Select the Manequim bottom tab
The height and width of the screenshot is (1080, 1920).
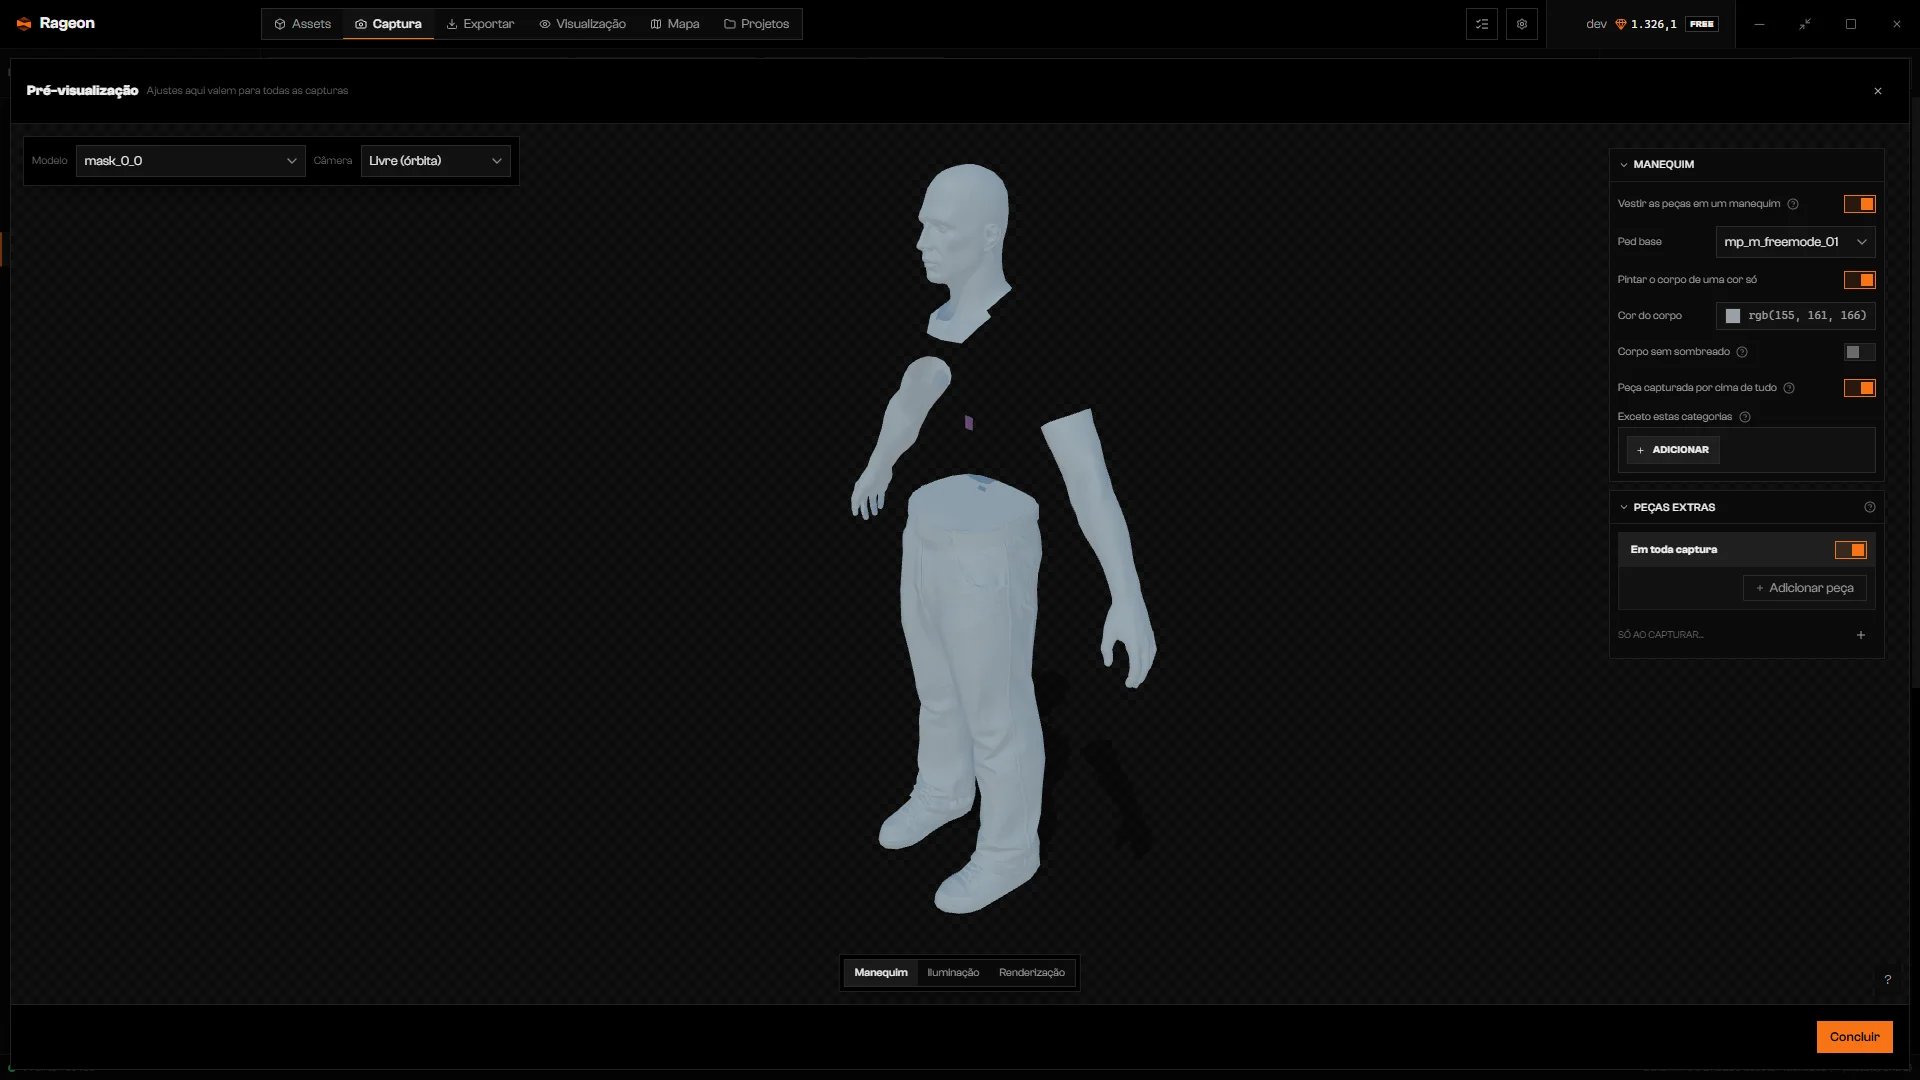[881, 973]
